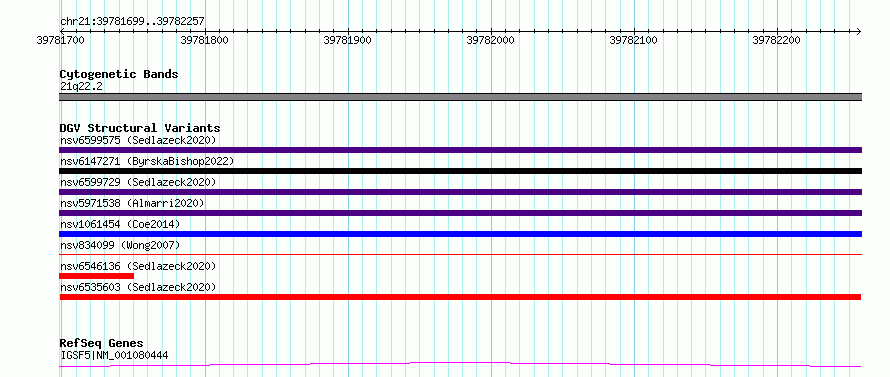Image resolution: width=890 pixels, height=377 pixels.
Task: Click the purple bar under nsv6599729
Action: click(460, 192)
